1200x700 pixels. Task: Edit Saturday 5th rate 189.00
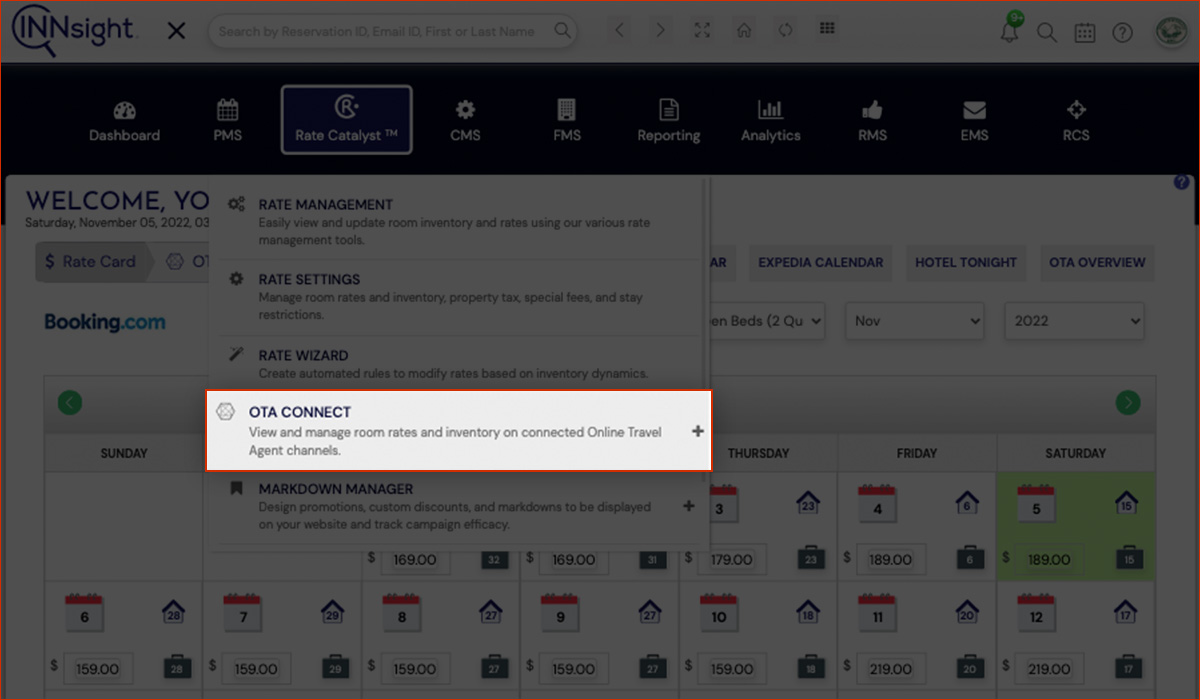click(x=1049, y=559)
